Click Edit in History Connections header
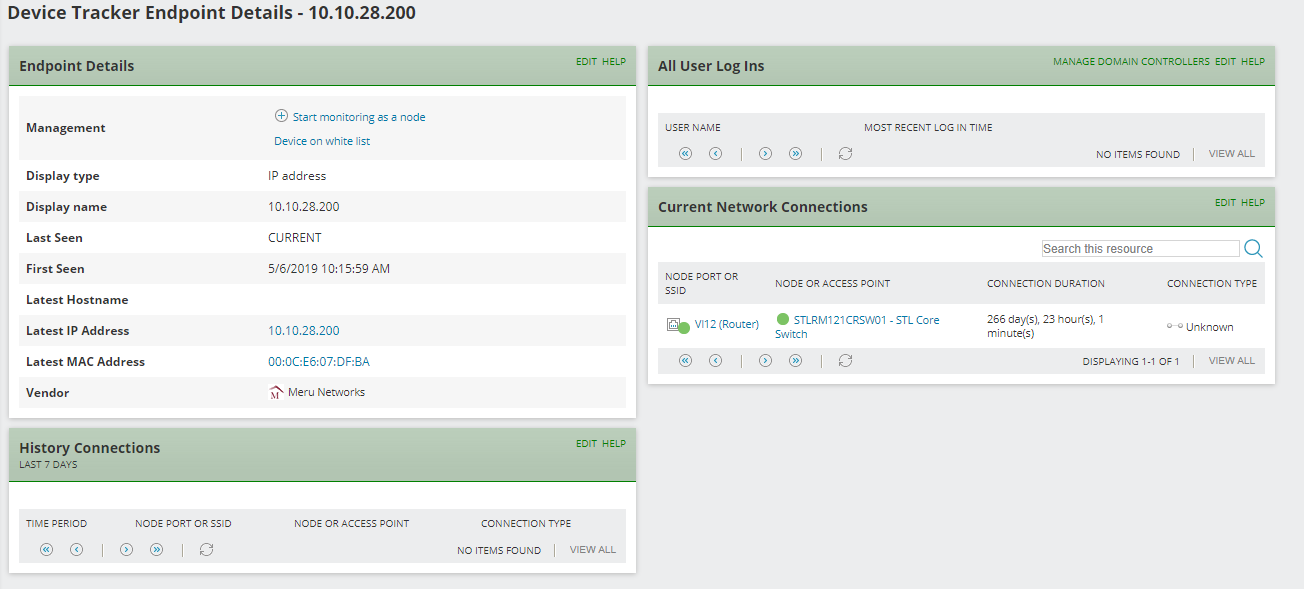 (x=586, y=444)
